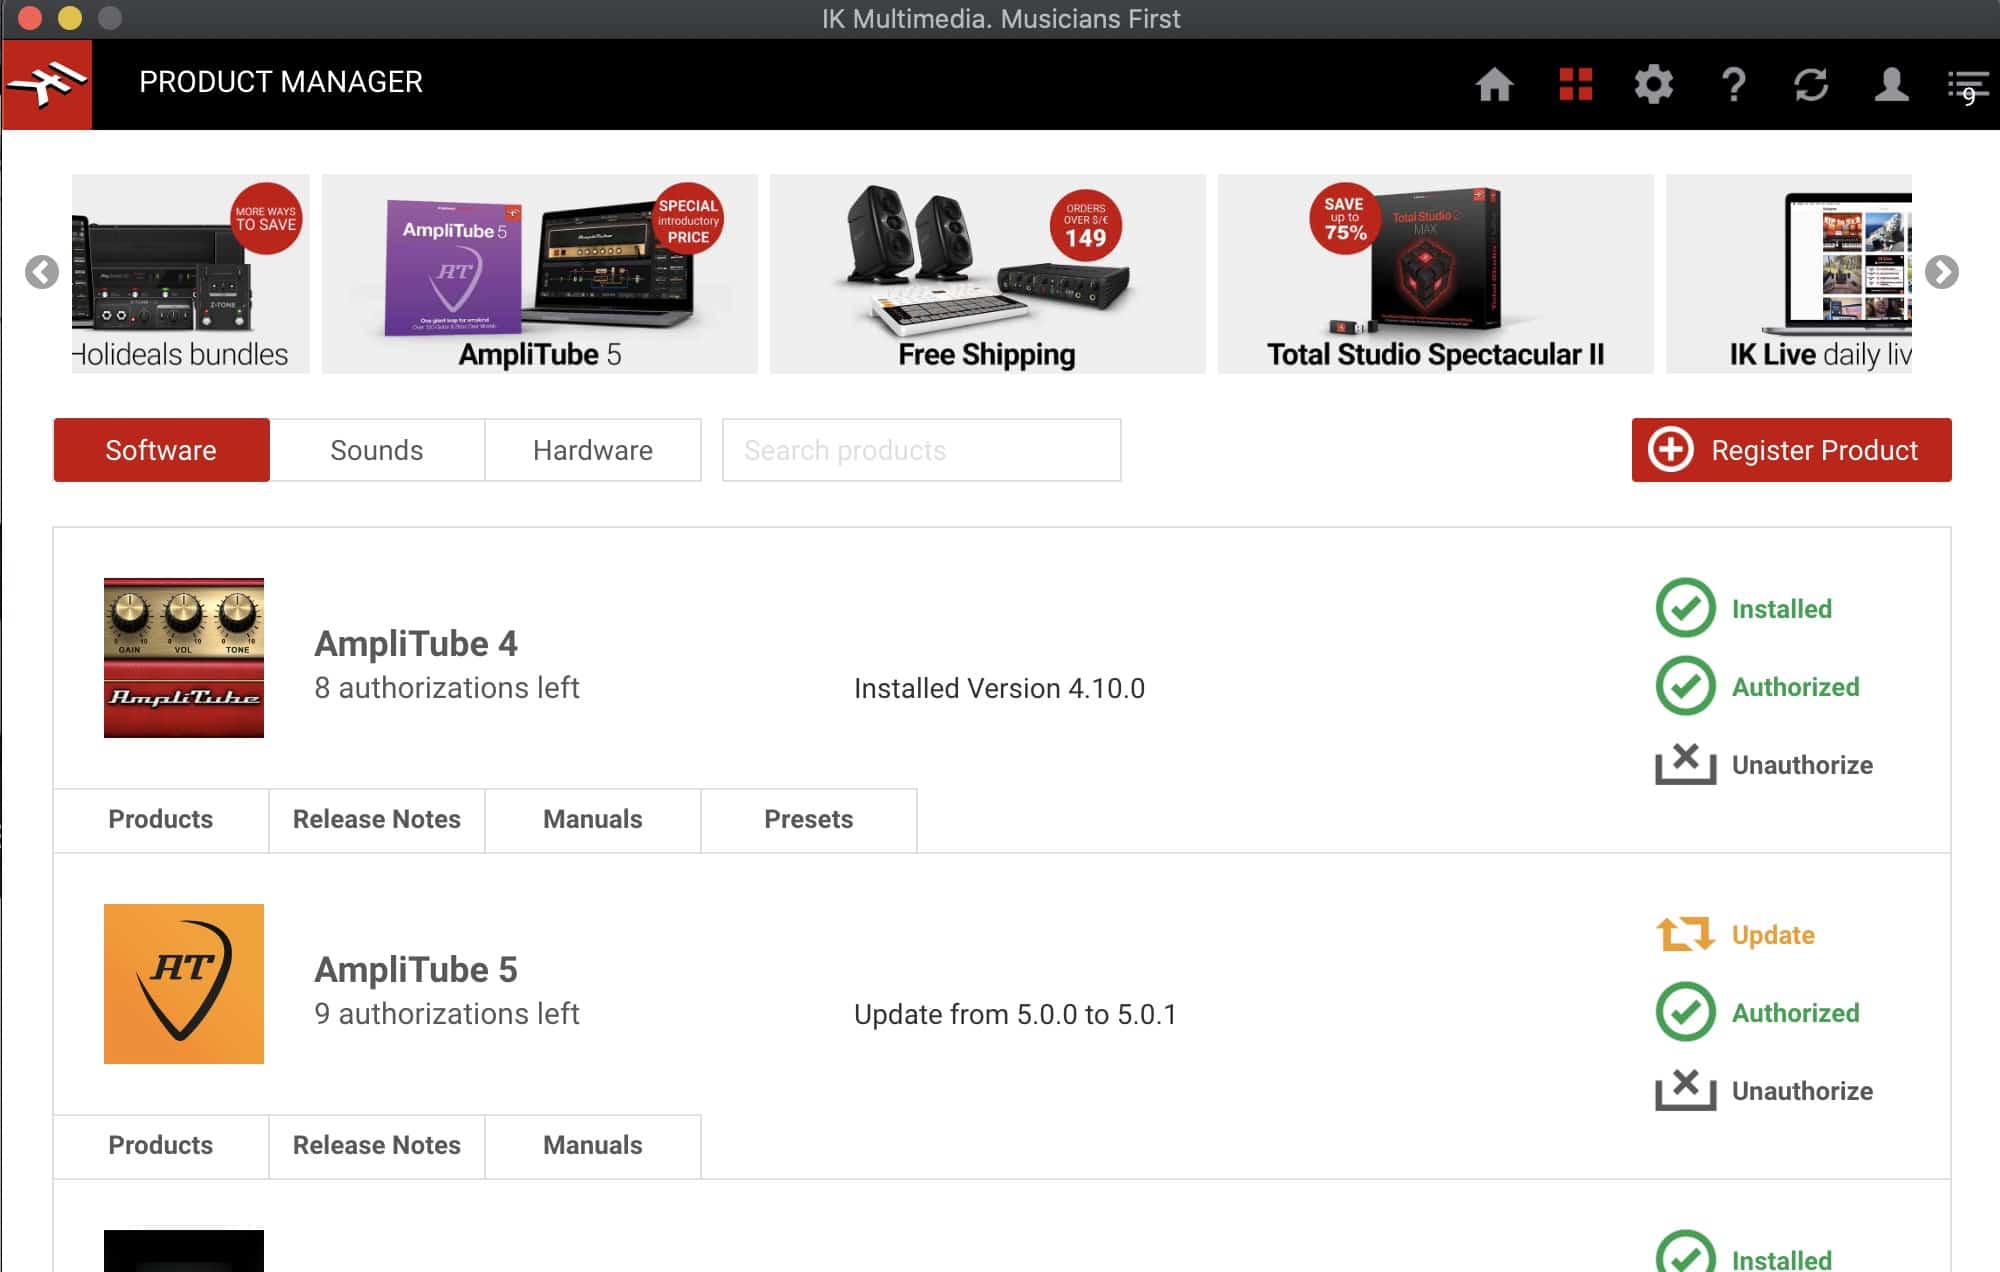Open Free Shipping promo banner
The height and width of the screenshot is (1272, 2000).
pos(988,274)
